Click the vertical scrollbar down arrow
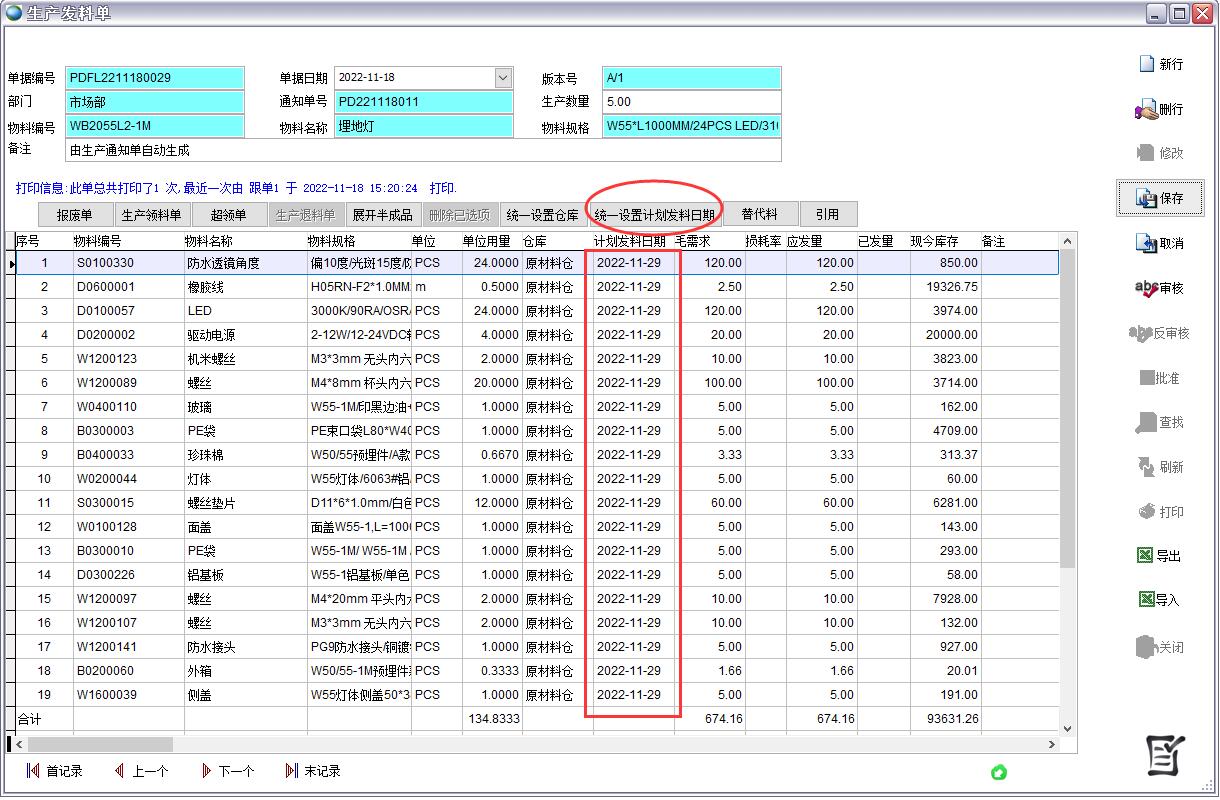 1066,728
